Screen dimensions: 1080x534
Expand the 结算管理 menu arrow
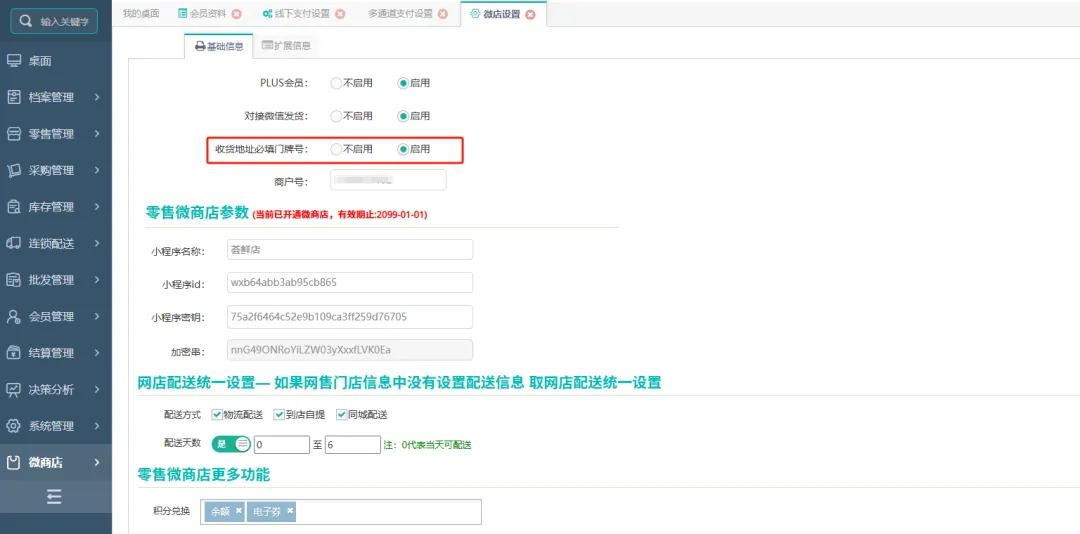pyautogui.click(x=97, y=353)
